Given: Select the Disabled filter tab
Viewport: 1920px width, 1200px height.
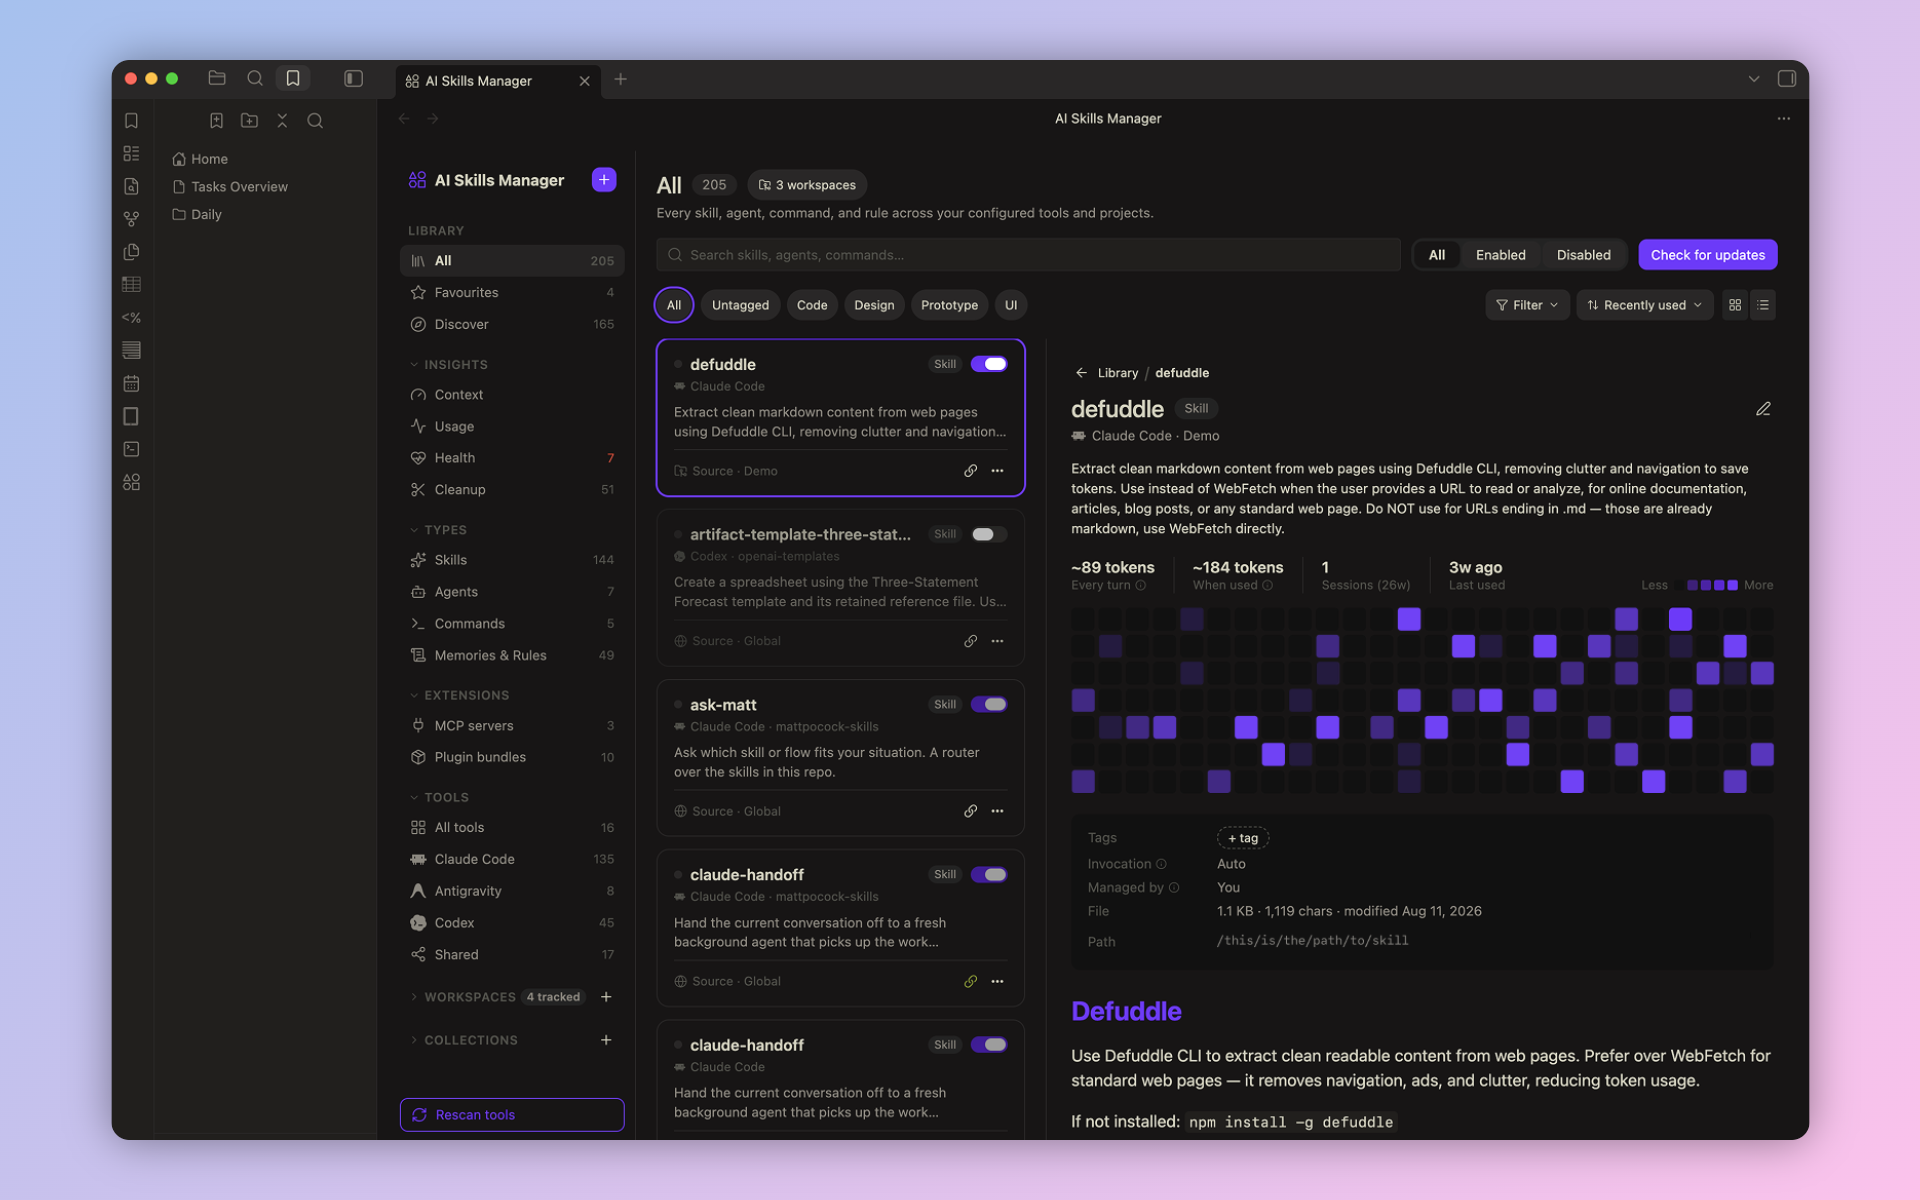Looking at the screenshot, I should pyautogui.click(x=1583, y=255).
